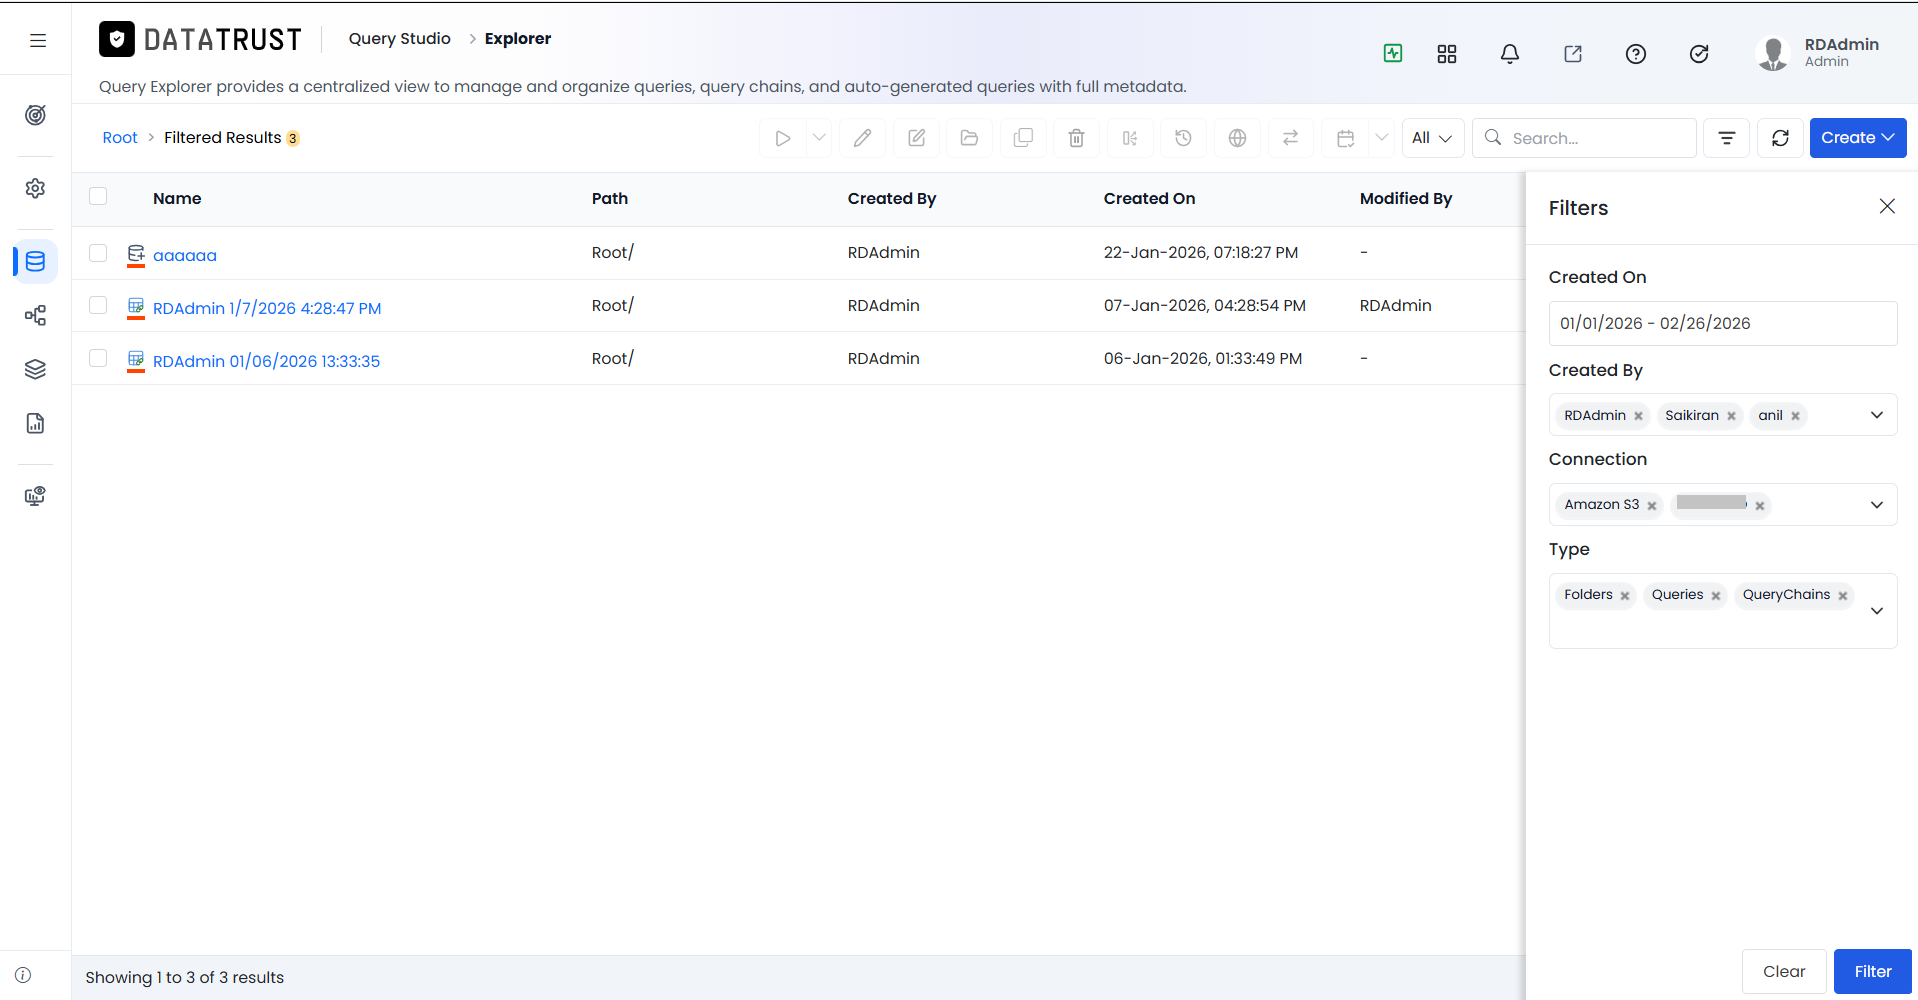Open the Create dropdown button
This screenshot has height=1000, width=1918.
(x=1857, y=138)
